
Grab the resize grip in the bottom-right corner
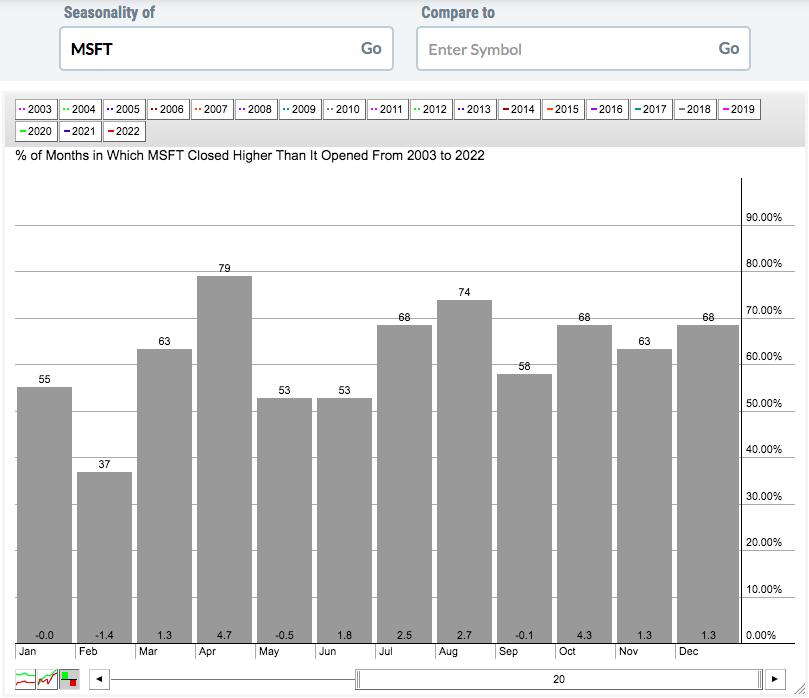point(800,689)
